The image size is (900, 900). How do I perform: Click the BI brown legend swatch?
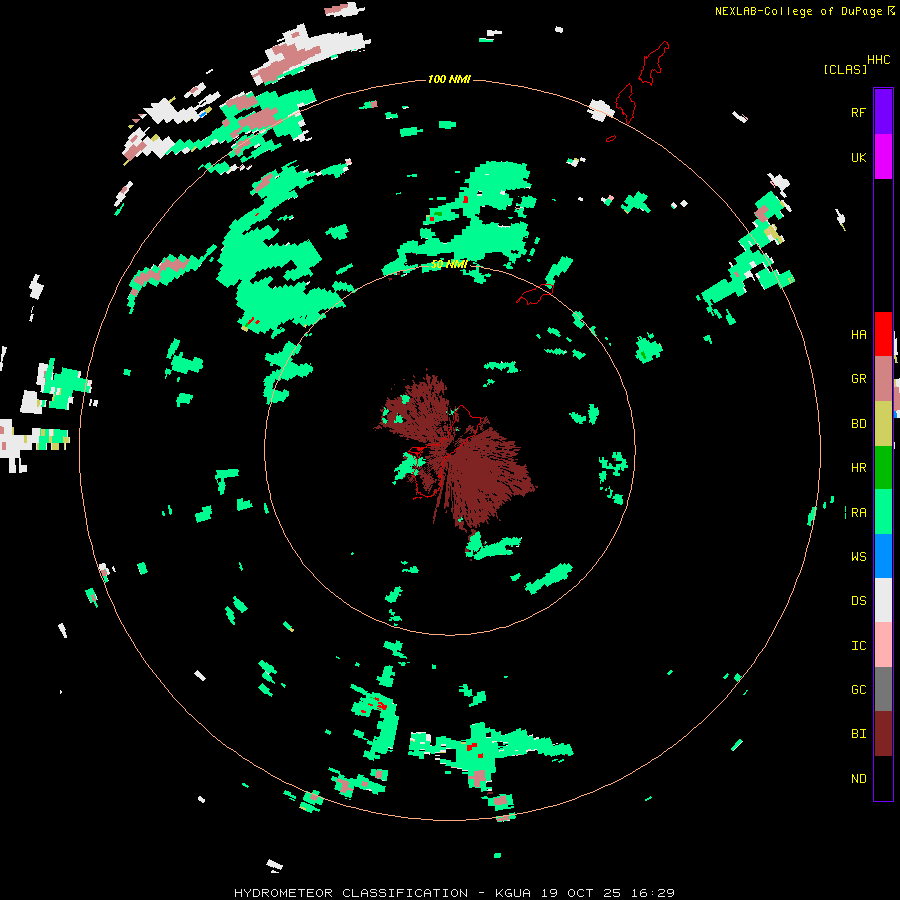pyautogui.click(x=883, y=734)
